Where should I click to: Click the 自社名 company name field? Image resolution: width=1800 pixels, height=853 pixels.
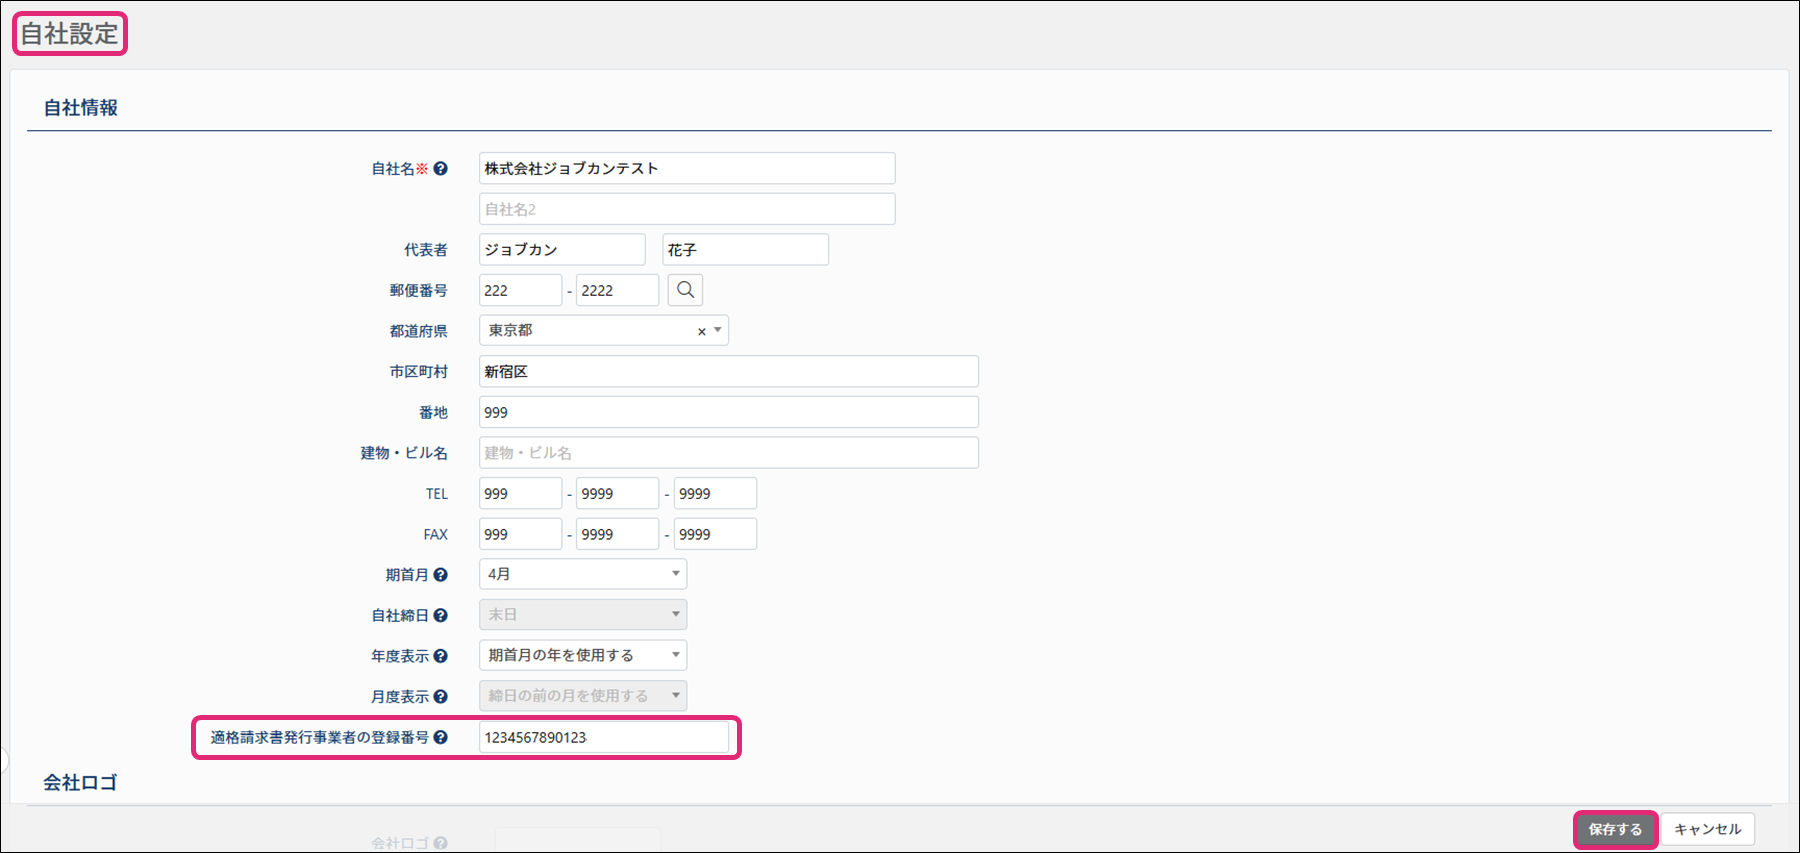(x=686, y=168)
